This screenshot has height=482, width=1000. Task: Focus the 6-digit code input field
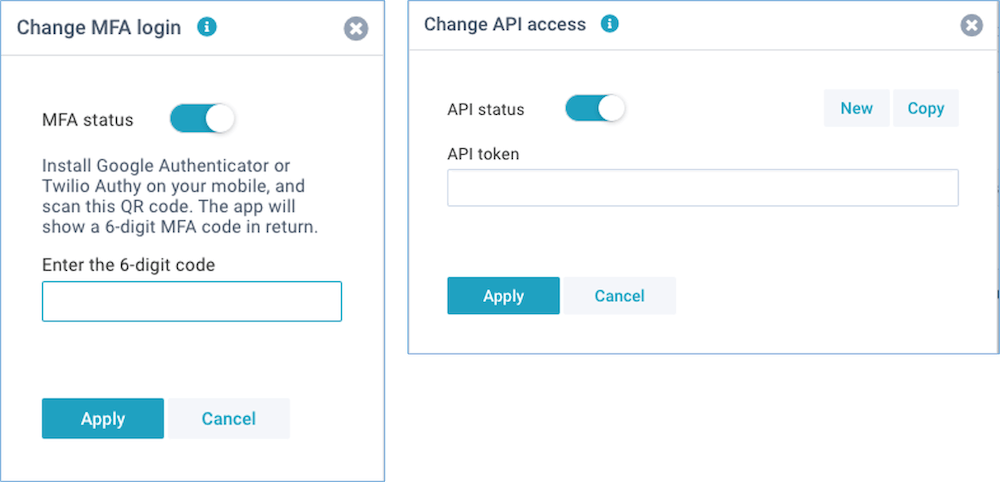tap(192, 301)
